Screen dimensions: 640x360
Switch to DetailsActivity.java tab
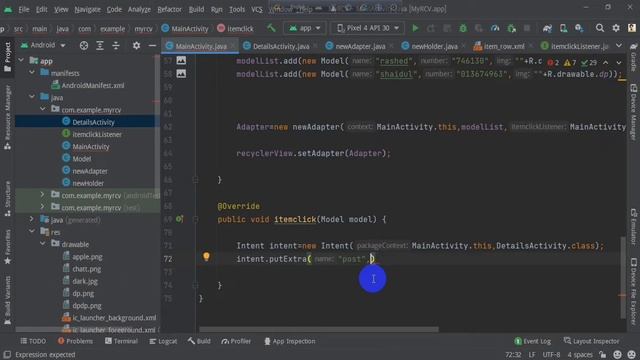pyautogui.click(x=281, y=46)
